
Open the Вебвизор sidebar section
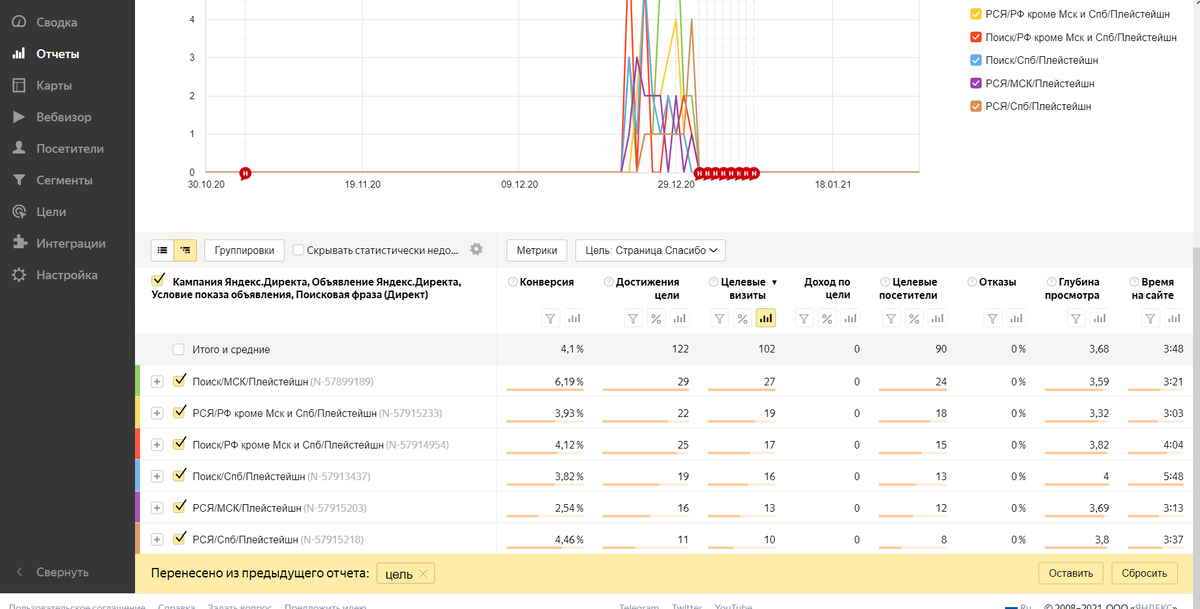(x=64, y=117)
